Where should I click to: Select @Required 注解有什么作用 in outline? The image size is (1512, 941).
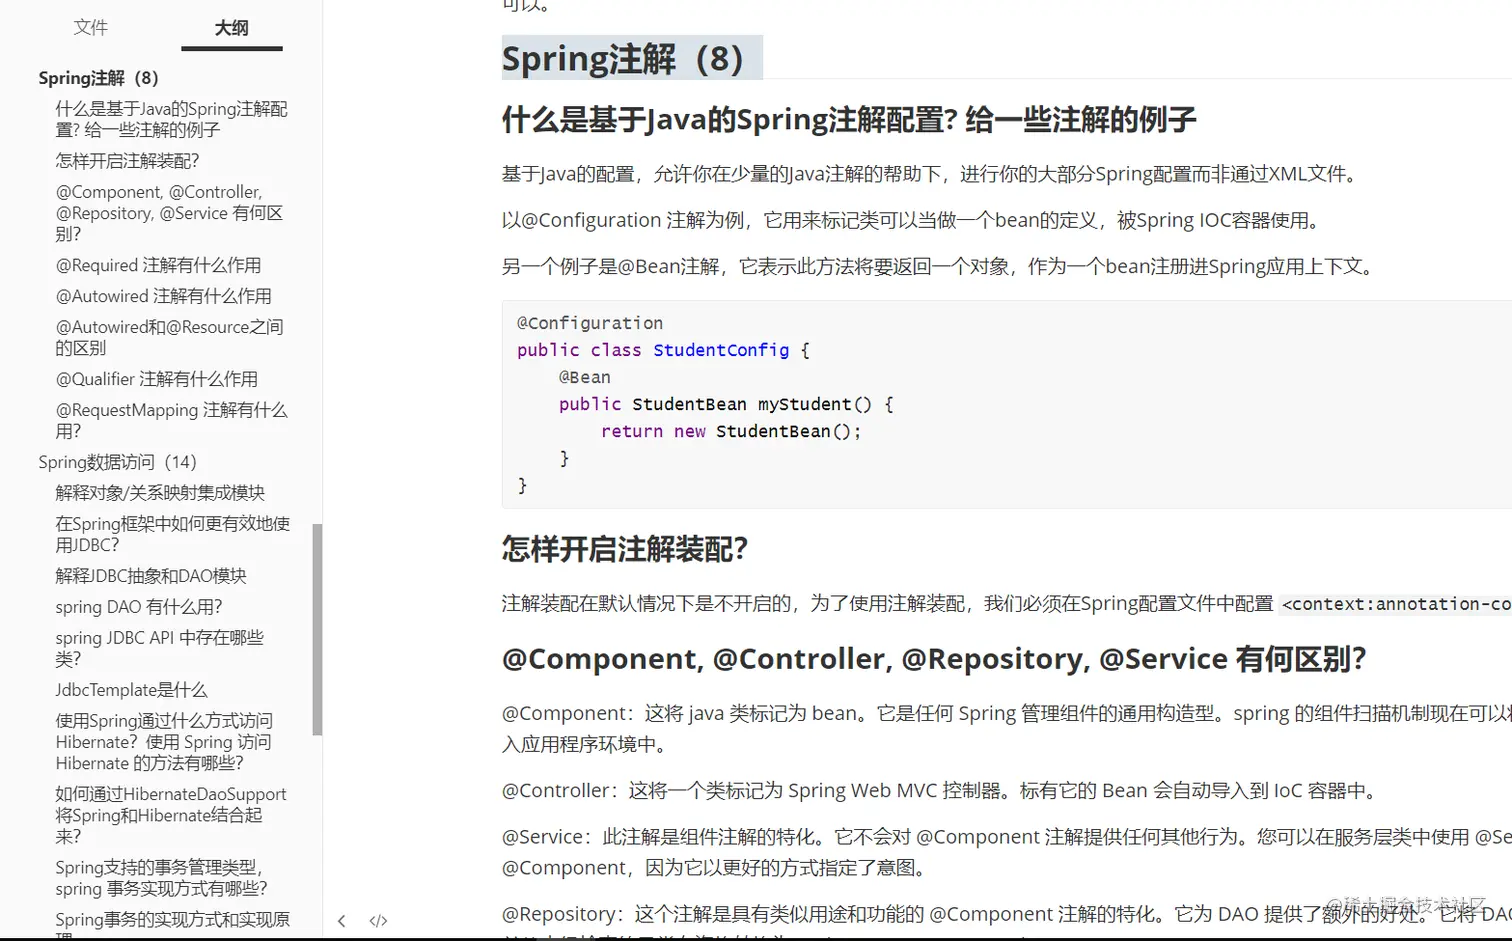158,265
